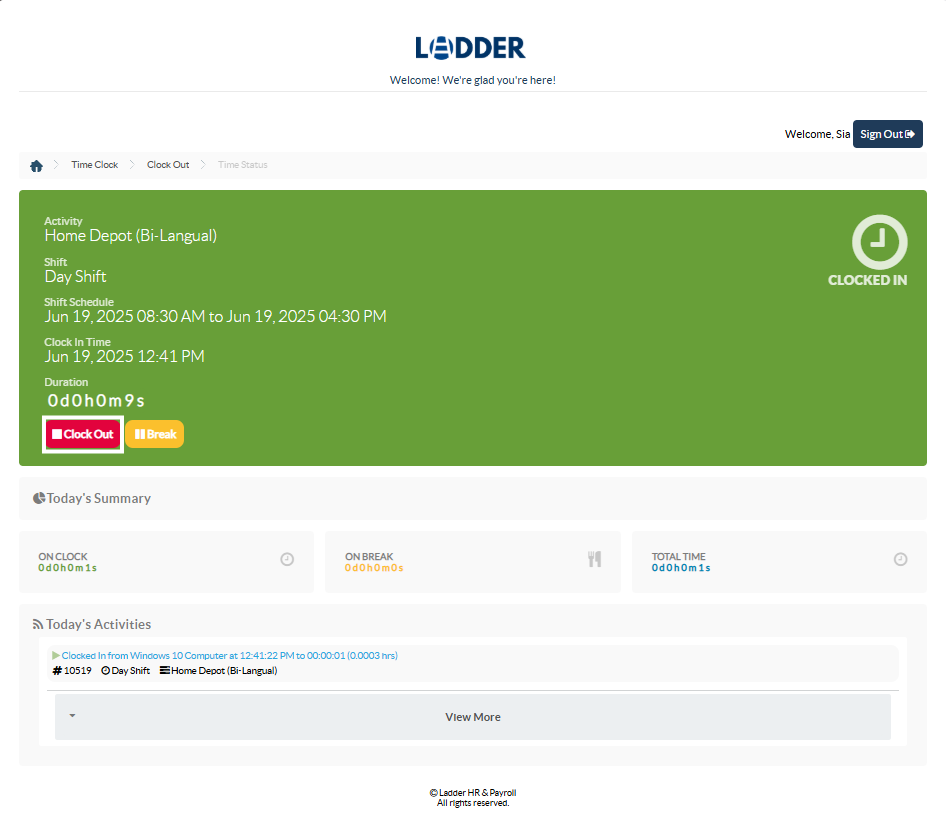Open the Clocked In from Windows 10 Computer entry

tap(229, 655)
